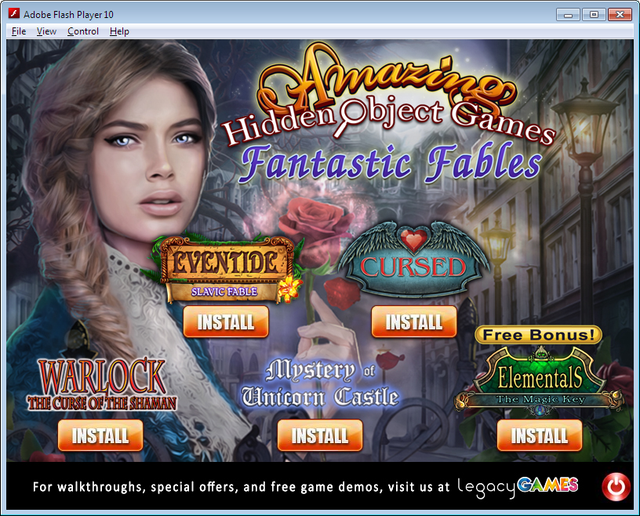
Task: Open the Help menu
Action: (x=119, y=31)
